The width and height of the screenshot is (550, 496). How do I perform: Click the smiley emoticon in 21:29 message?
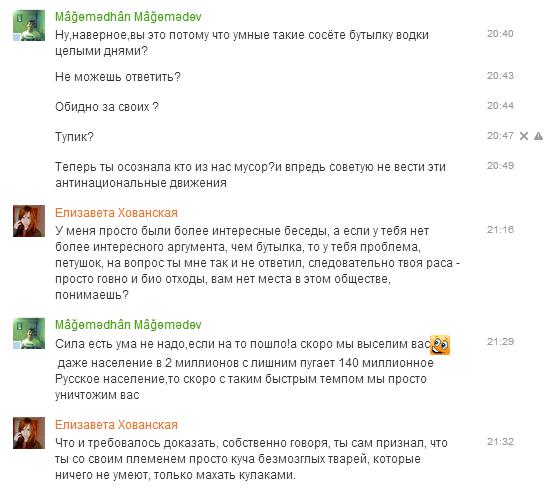(x=440, y=345)
